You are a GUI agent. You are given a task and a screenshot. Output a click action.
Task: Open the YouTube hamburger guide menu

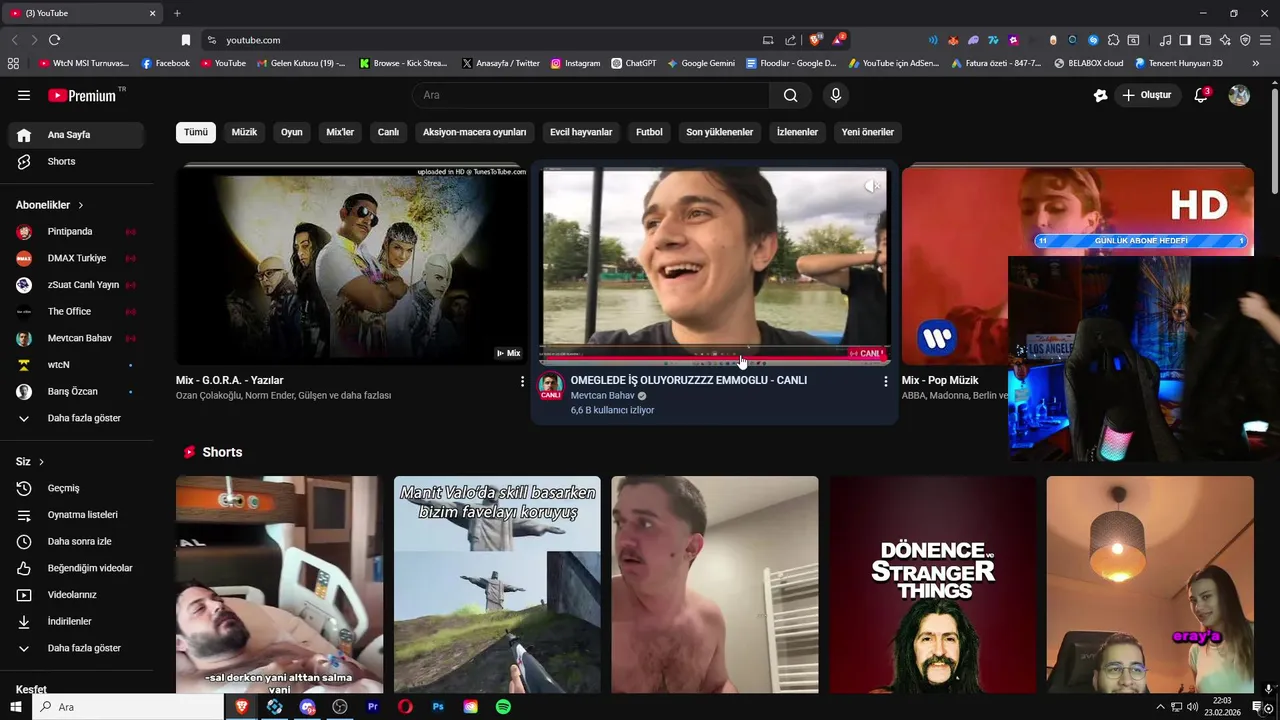(24, 95)
